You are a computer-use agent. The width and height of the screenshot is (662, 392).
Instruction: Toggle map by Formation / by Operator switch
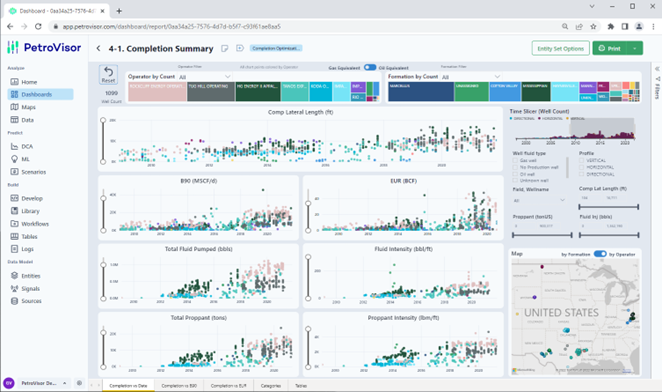[x=600, y=254]
